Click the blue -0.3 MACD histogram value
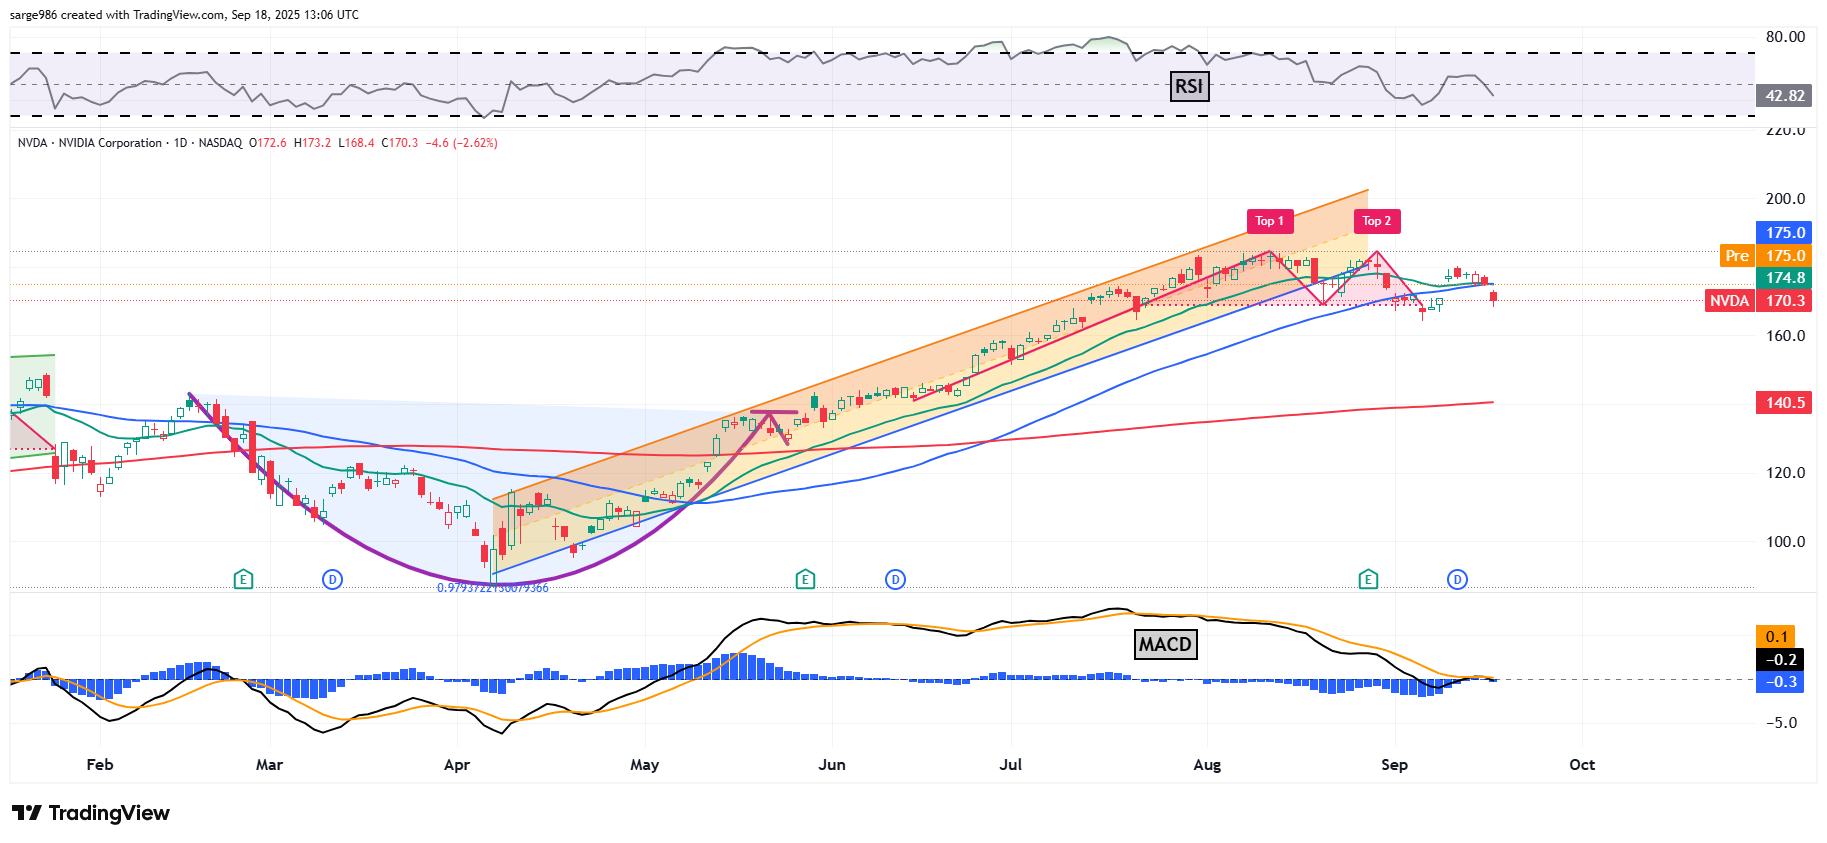The width and height of the screenshot is (1827, 843). (1781, 682)
